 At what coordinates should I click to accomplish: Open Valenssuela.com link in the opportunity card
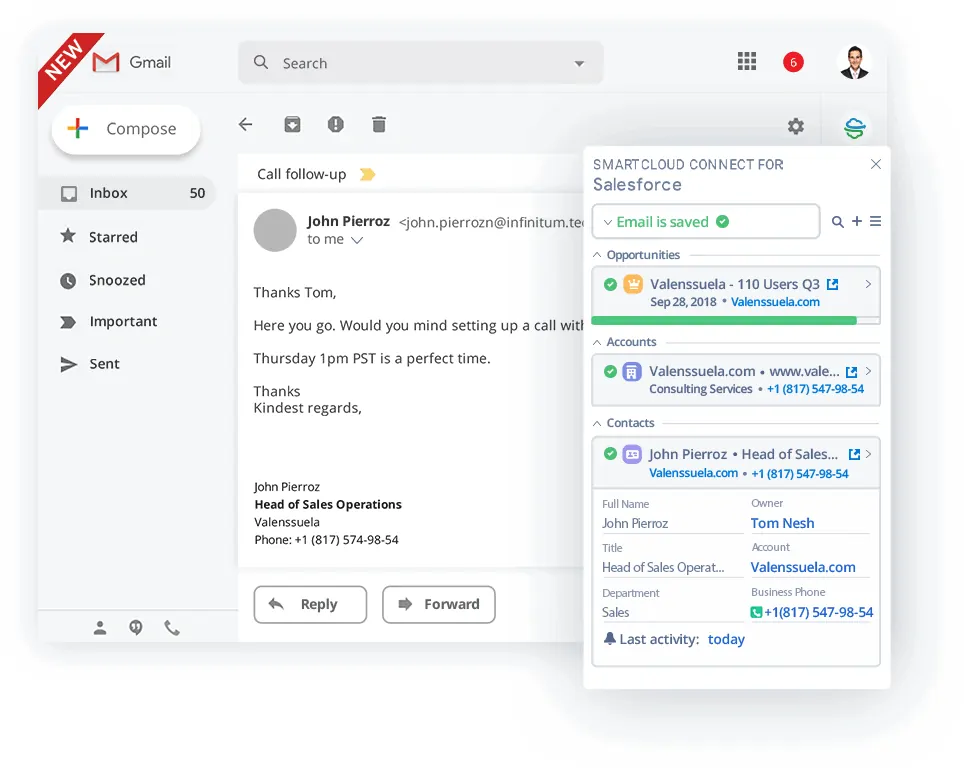click(776, 302)
